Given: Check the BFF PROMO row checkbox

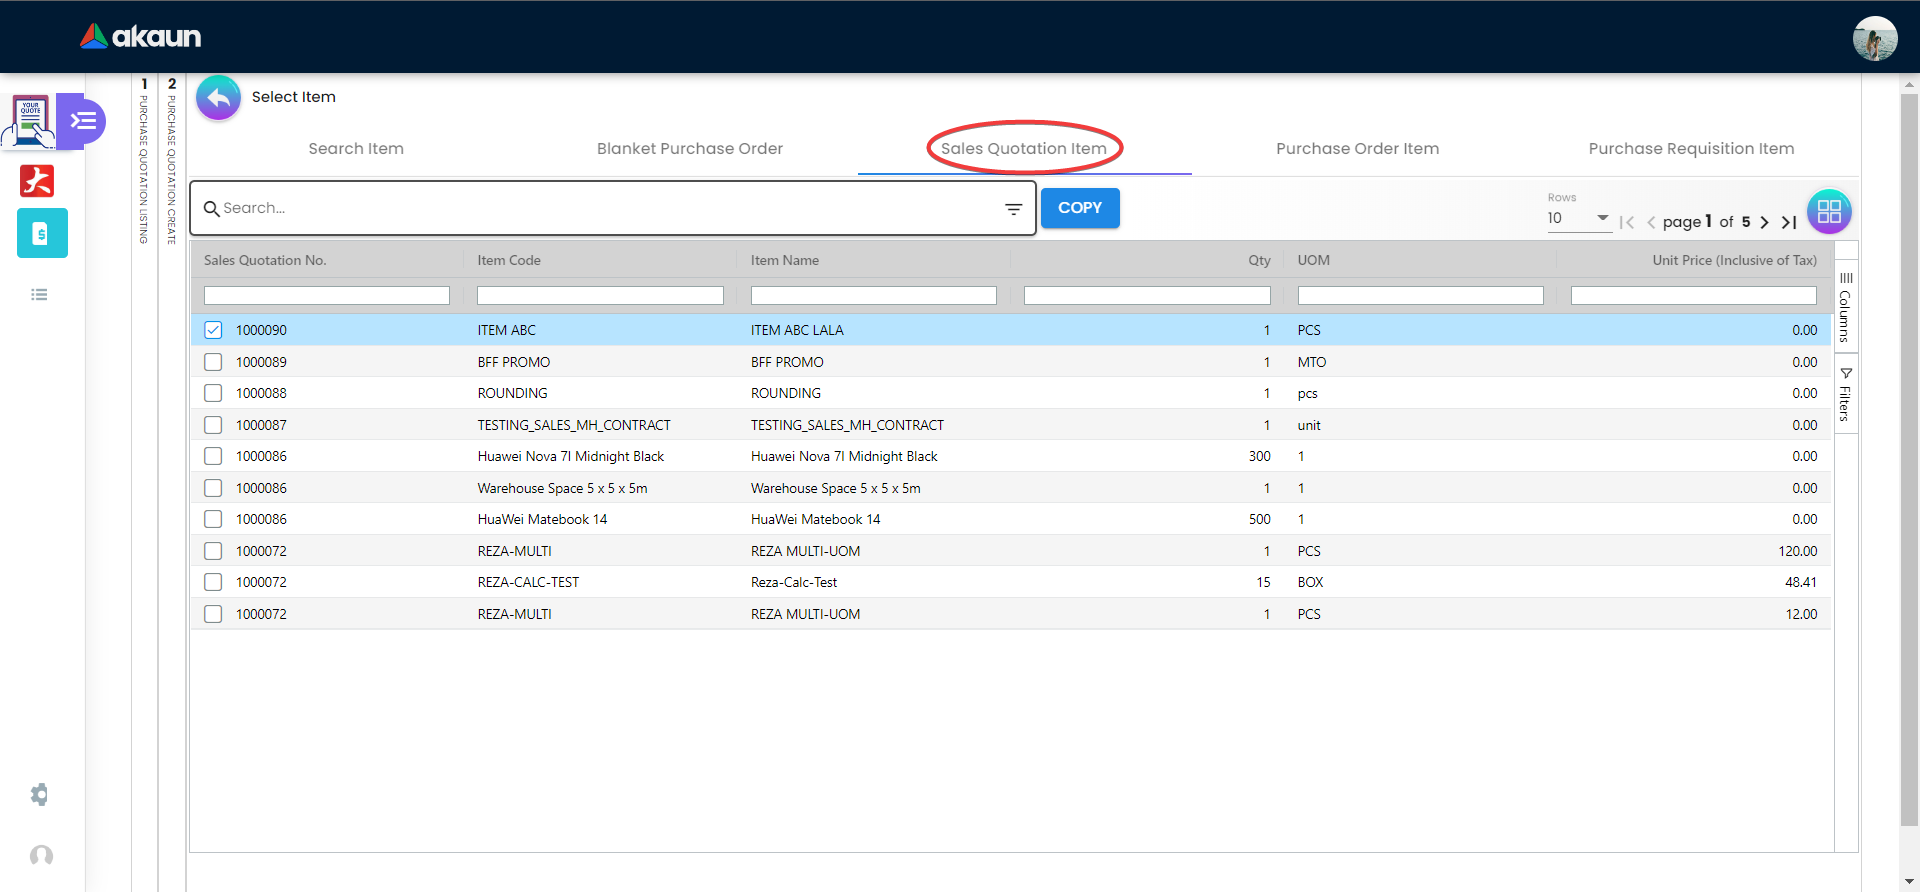Looking at the screenshot, I should (x=213, y=362).
